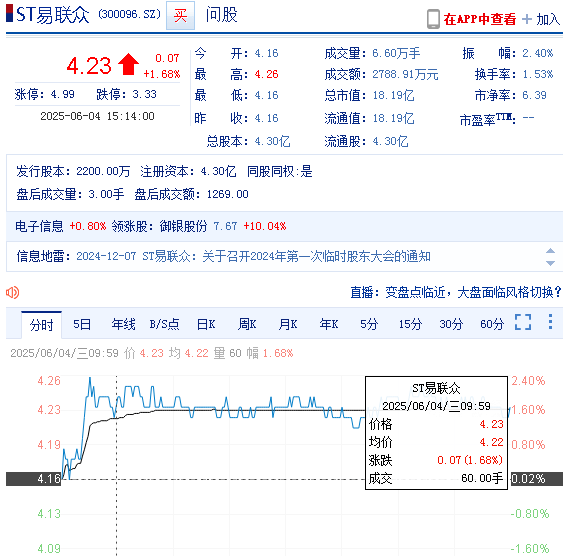
Task: Click the red price up arrow
Action: 128,64
